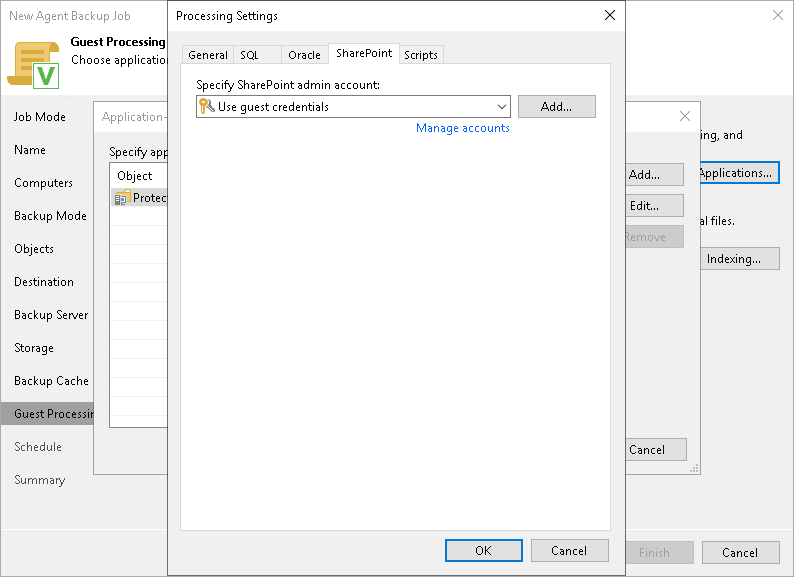Select the 'Protec...' row in the Object list
The height and width of the screenshot is (577, 794).
click(x=139, y=198)
